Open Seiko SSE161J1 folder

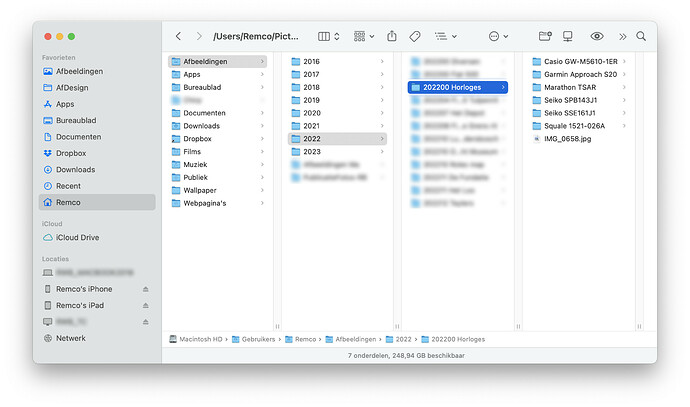pyautogui.click(x=579, y=113)
